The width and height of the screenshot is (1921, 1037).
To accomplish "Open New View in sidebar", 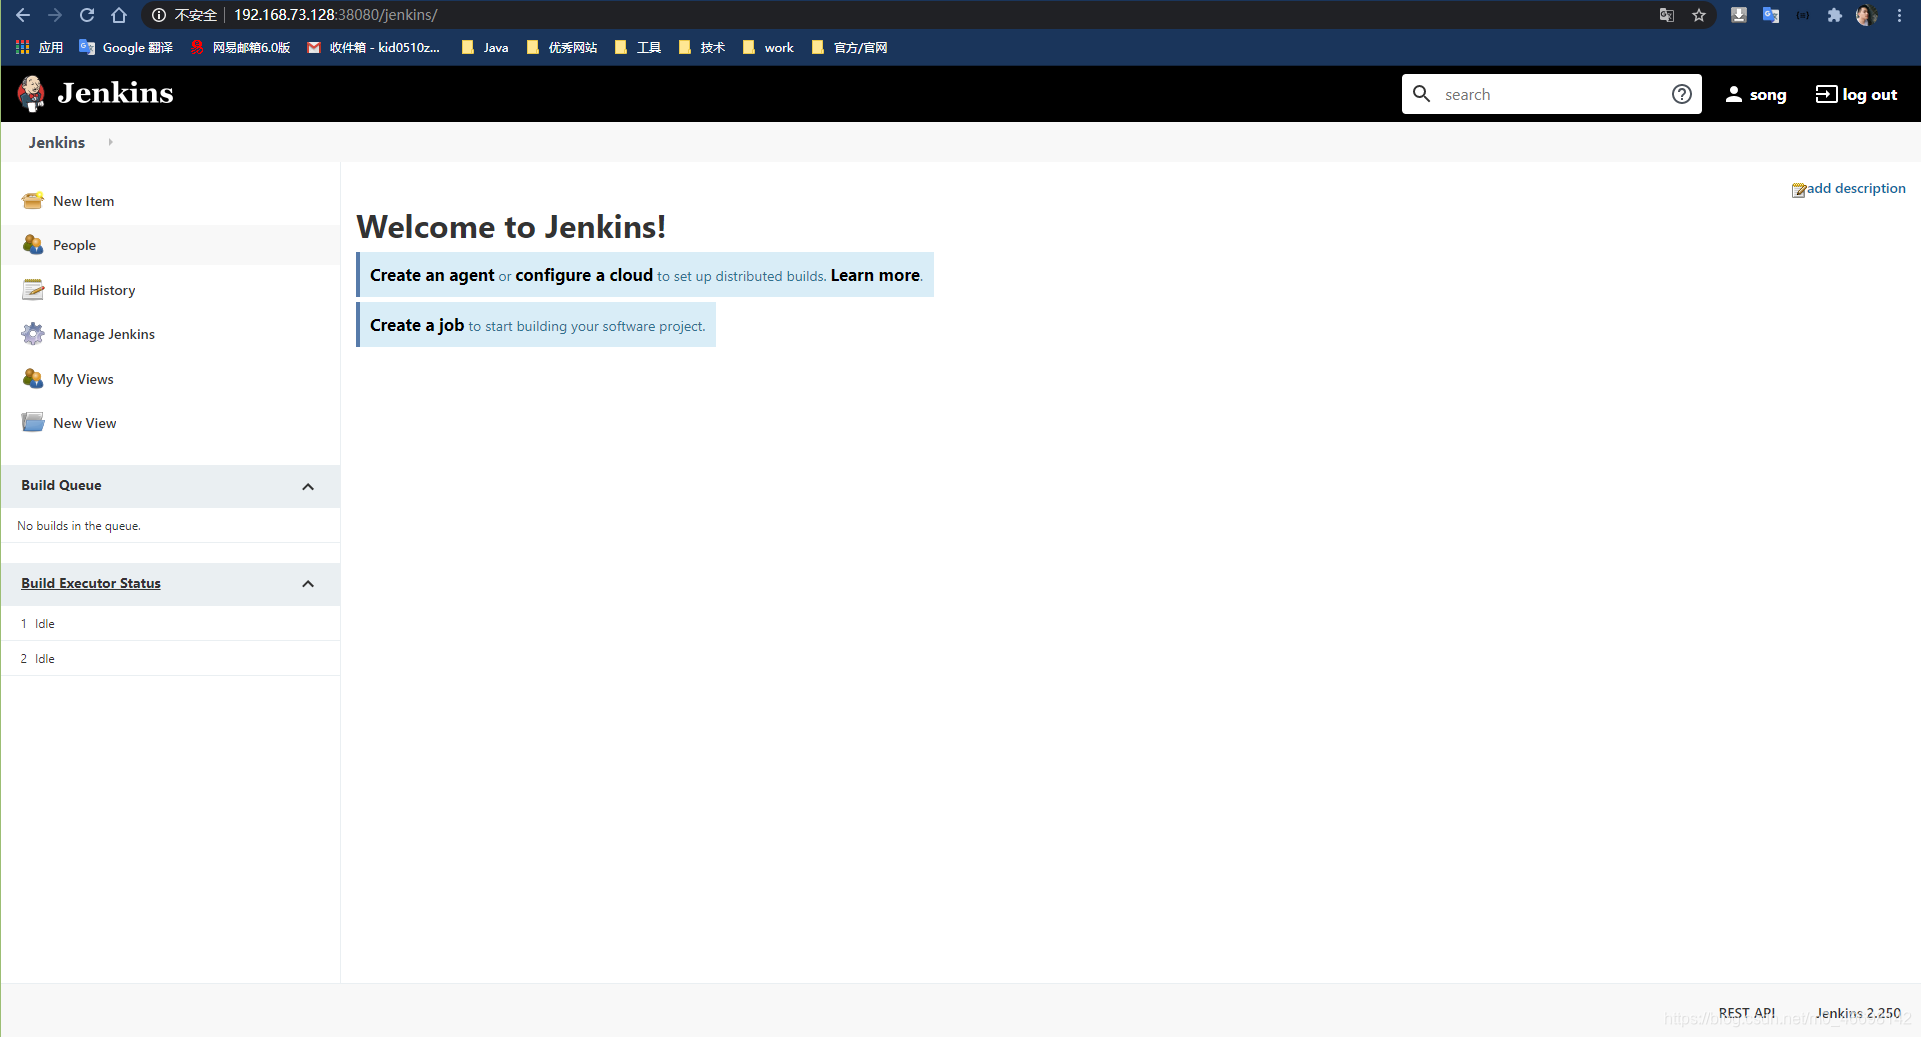I will [84, 423].
